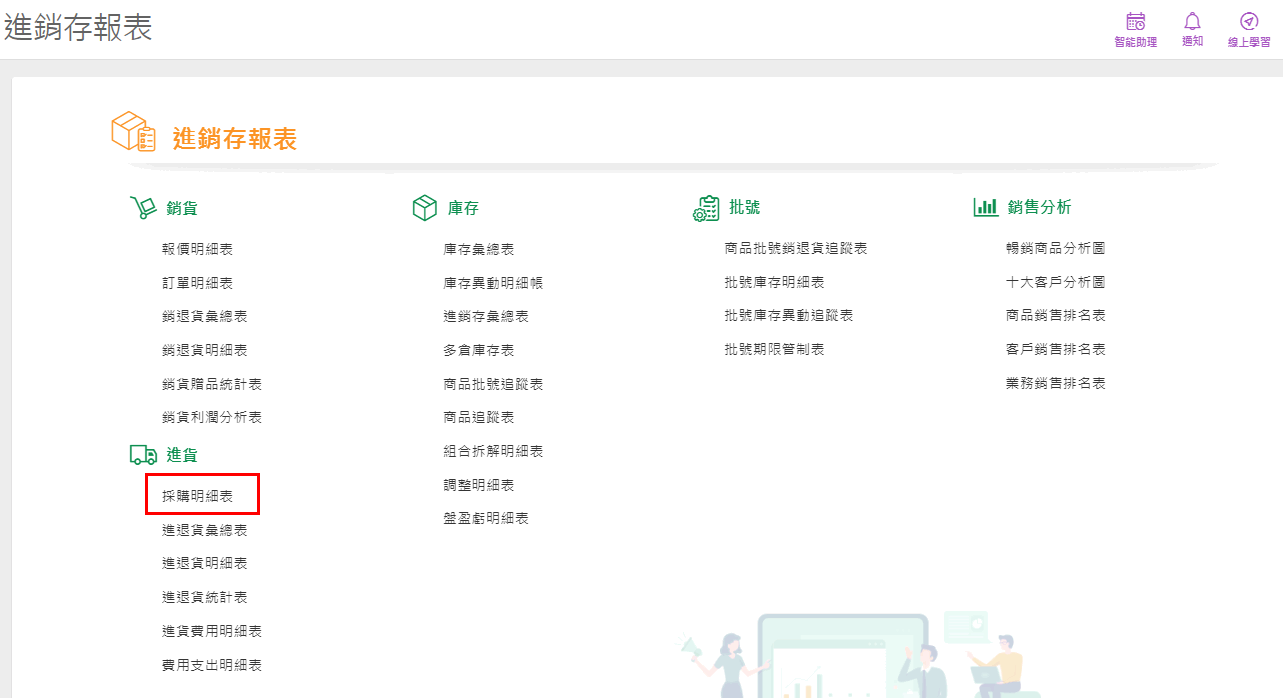Screen dimensions: 1283x698
Task: Open 進貨費用明細表 report
Action: click(212, 631)
